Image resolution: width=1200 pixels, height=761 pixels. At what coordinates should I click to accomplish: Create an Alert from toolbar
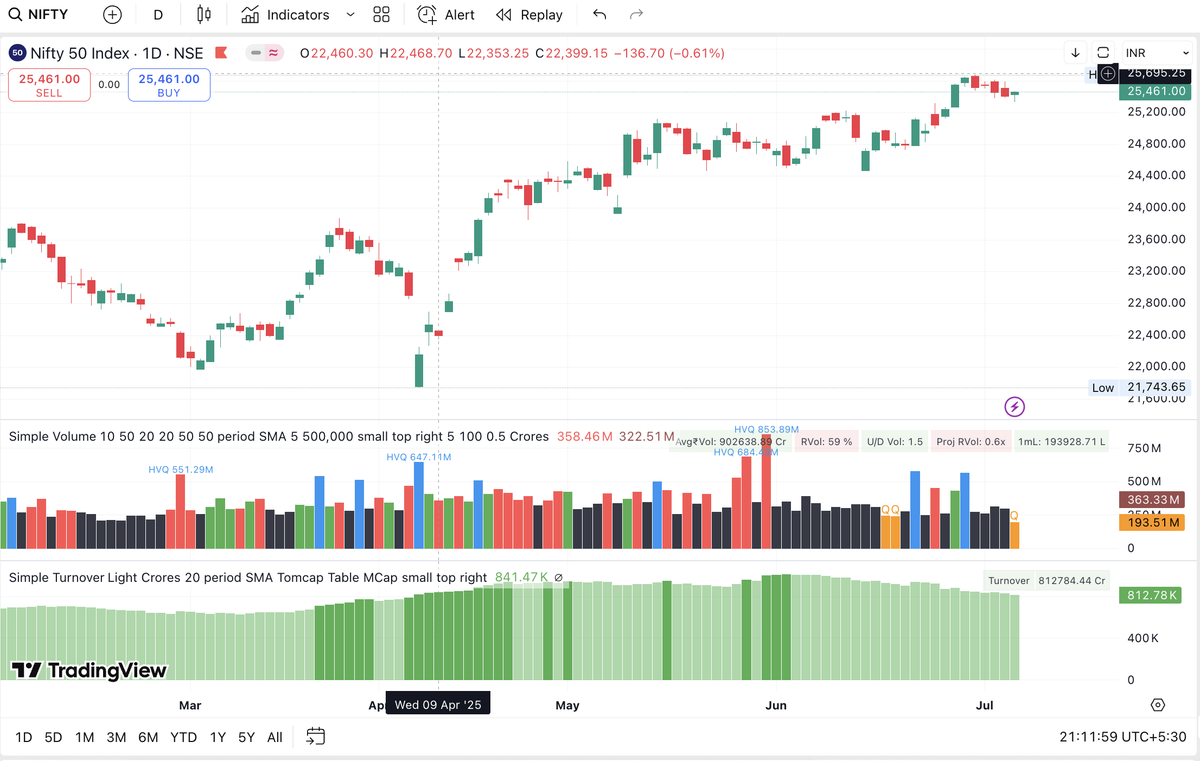[x=446, y=15]
